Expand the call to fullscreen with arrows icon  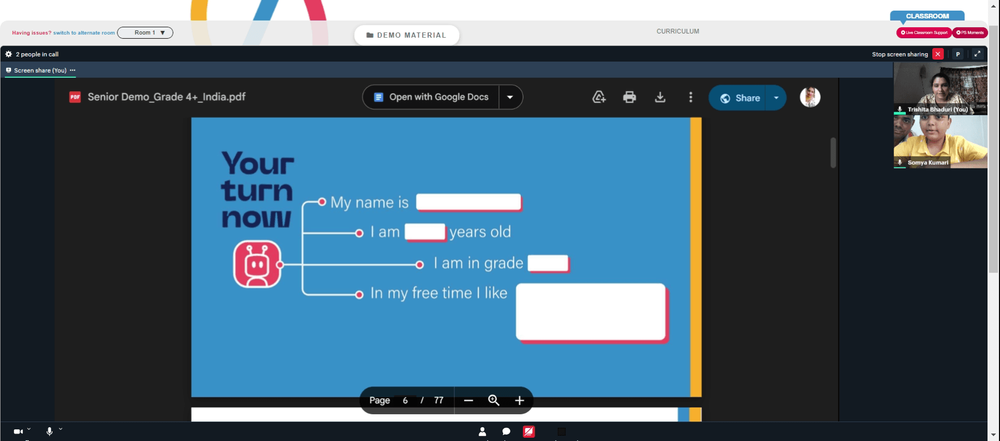pos(977,54)
